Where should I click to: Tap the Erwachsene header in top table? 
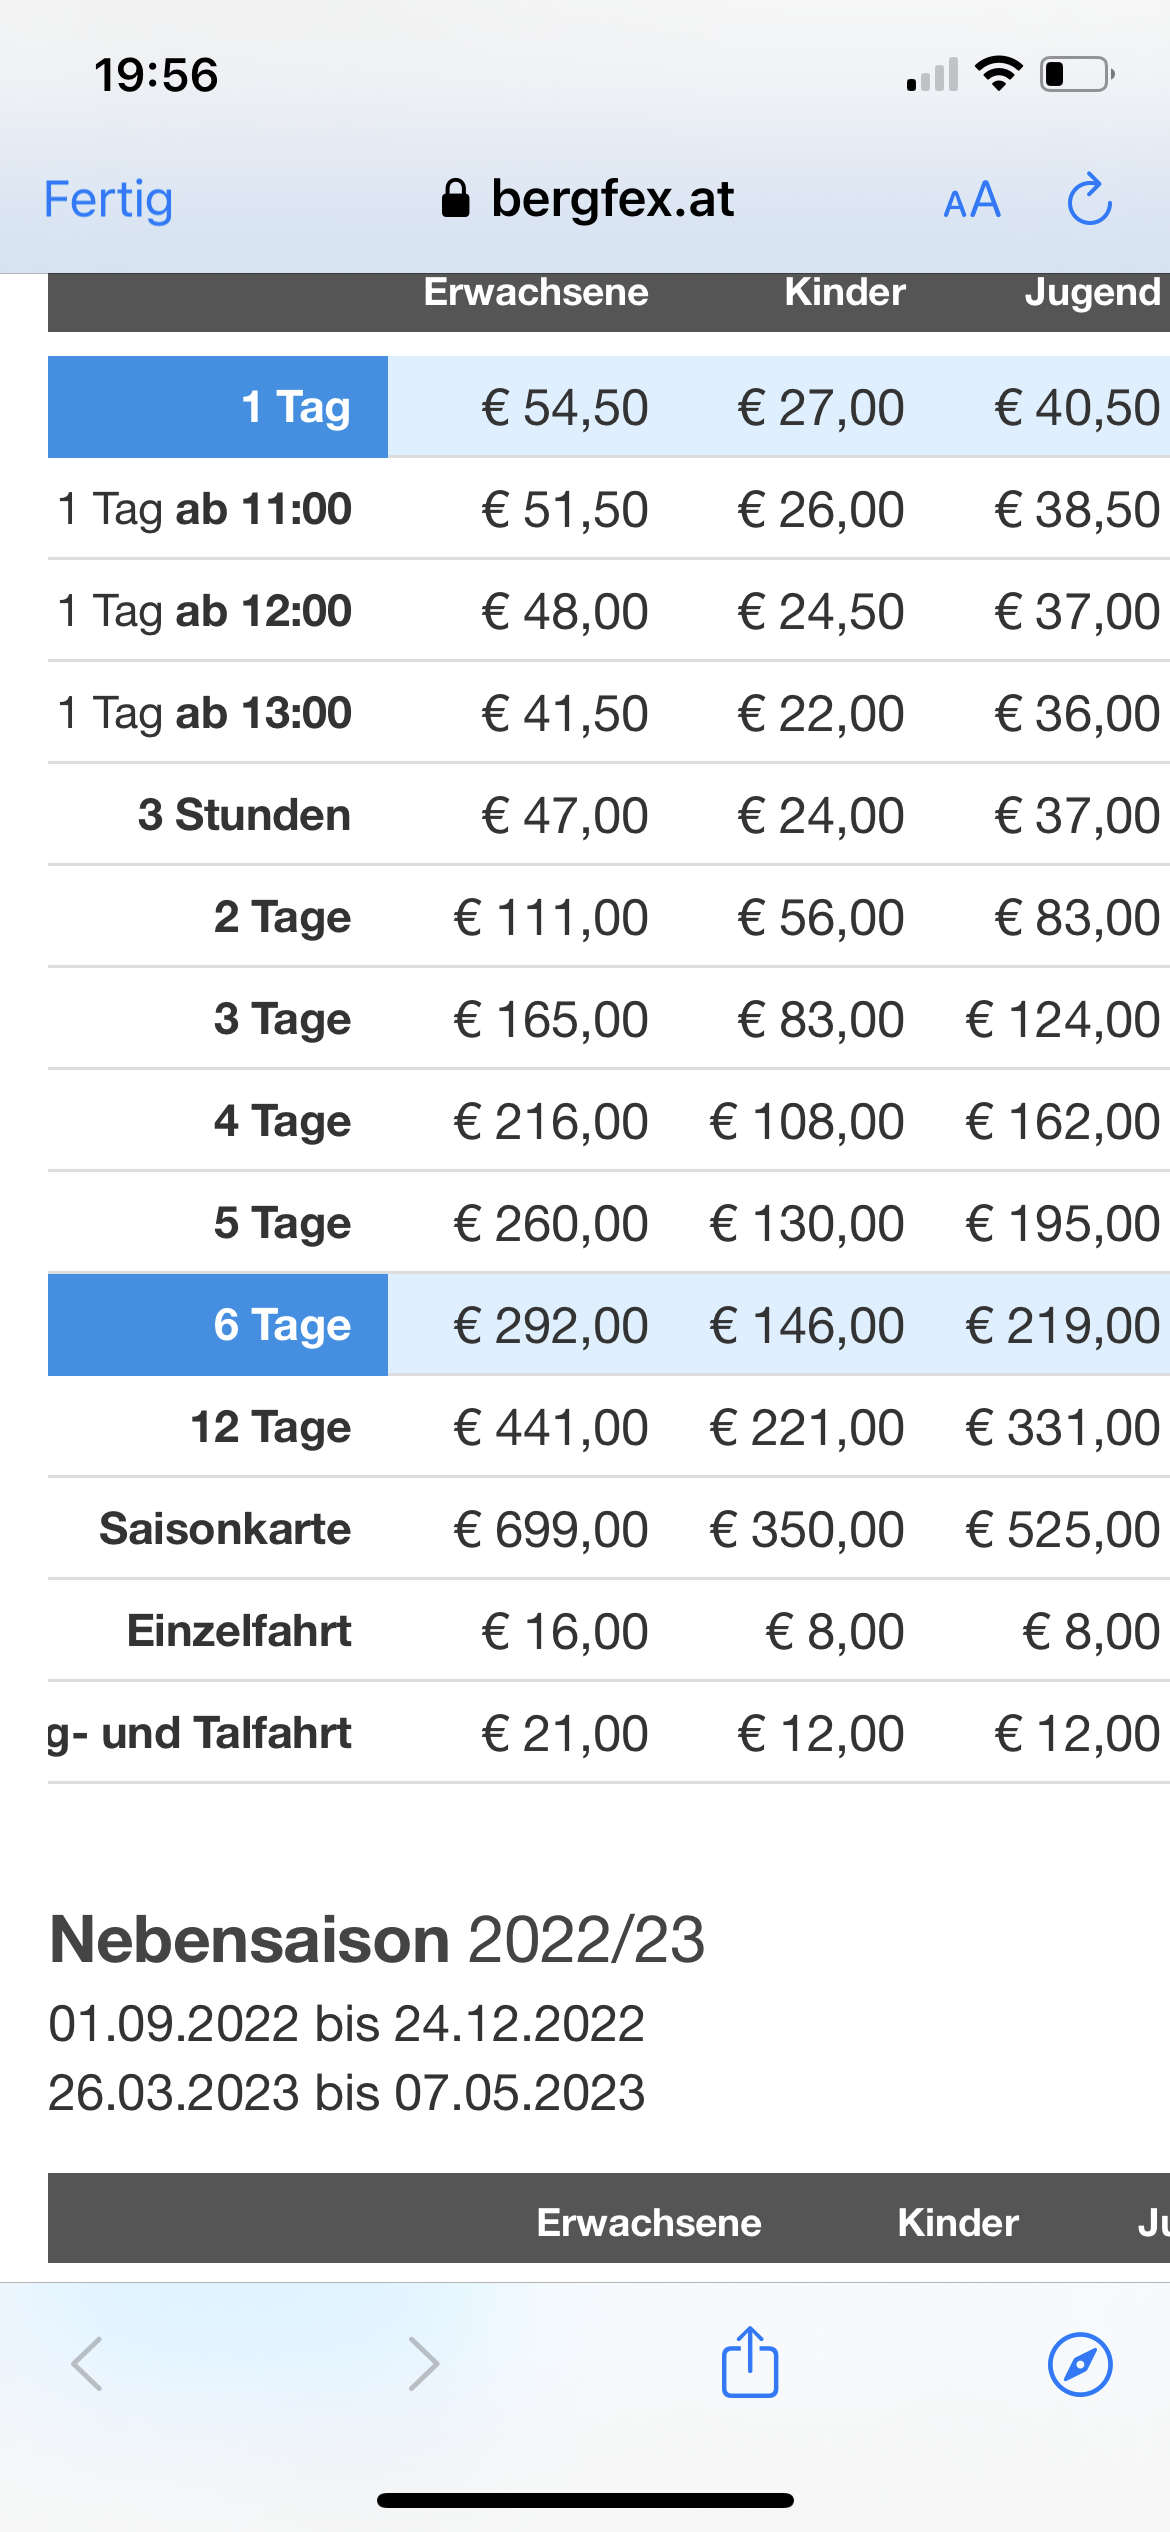tap(536, 292)
